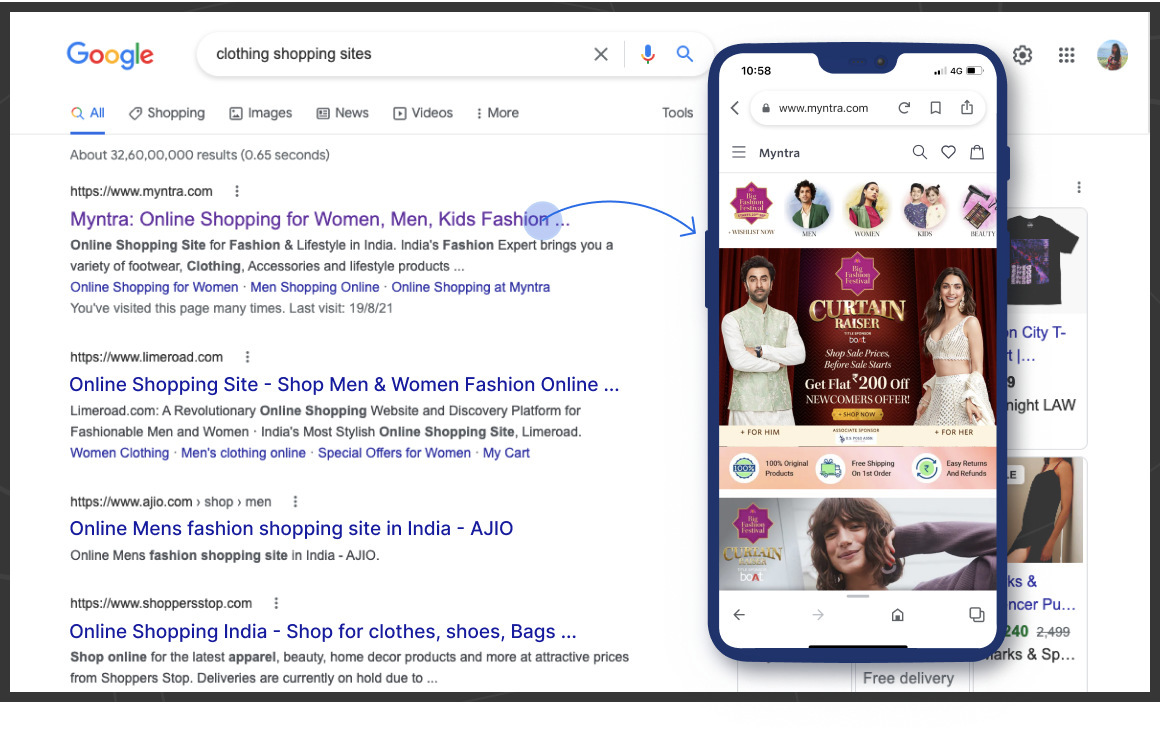Click the https://www.myntra.com URL text

pyautogui.click(x=141, y=191)
